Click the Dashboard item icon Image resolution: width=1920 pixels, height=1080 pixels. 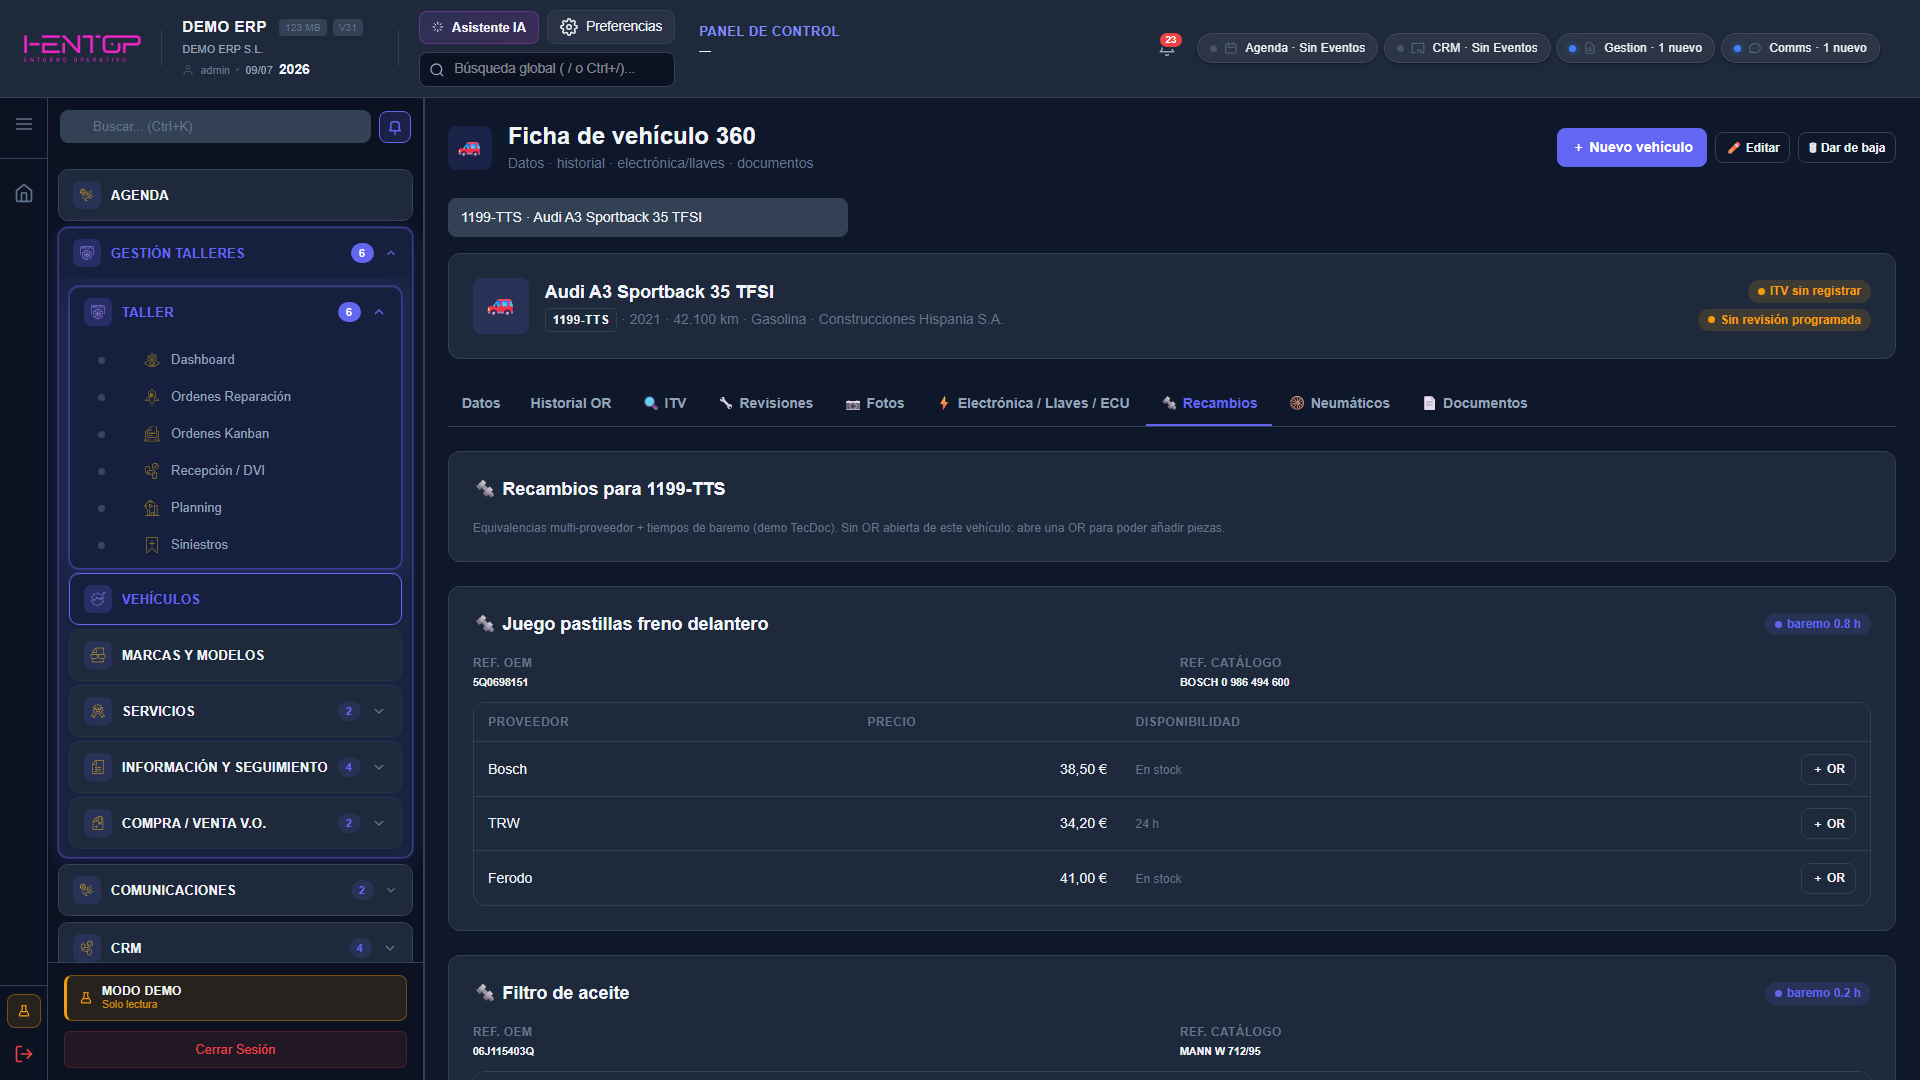pos(152,360)
